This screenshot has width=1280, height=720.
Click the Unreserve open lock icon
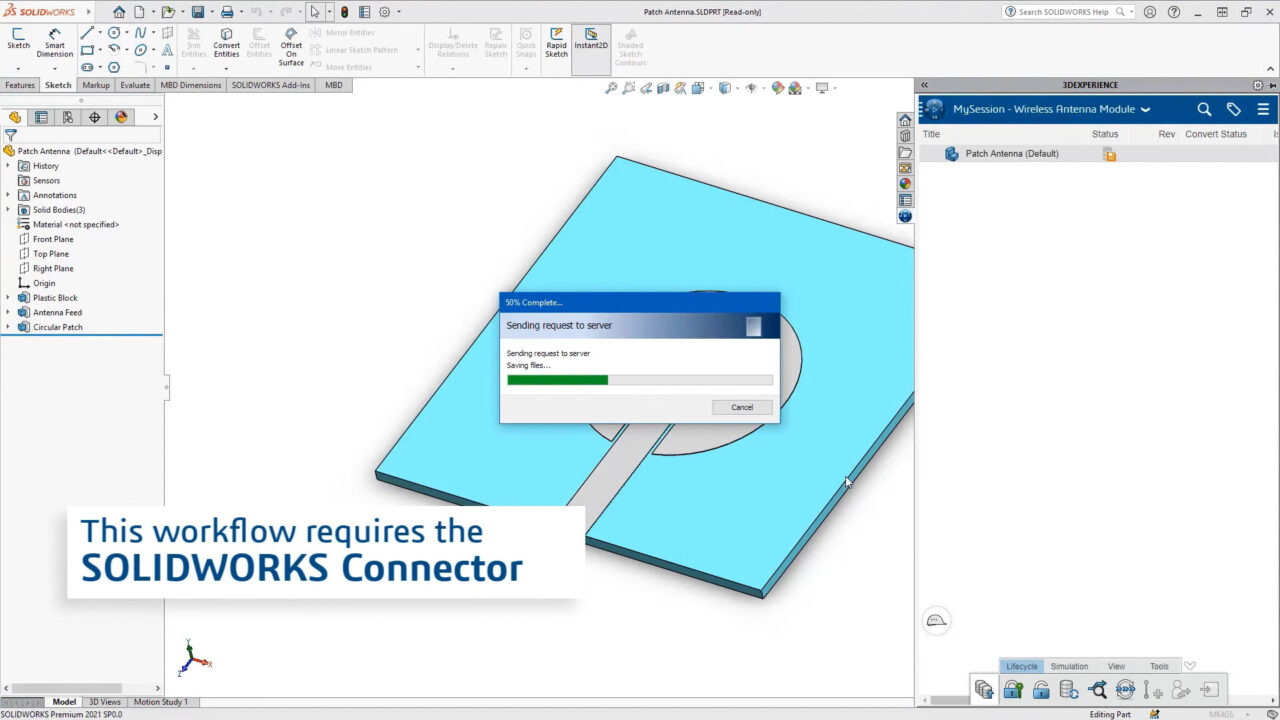[x=1041, y=689]
